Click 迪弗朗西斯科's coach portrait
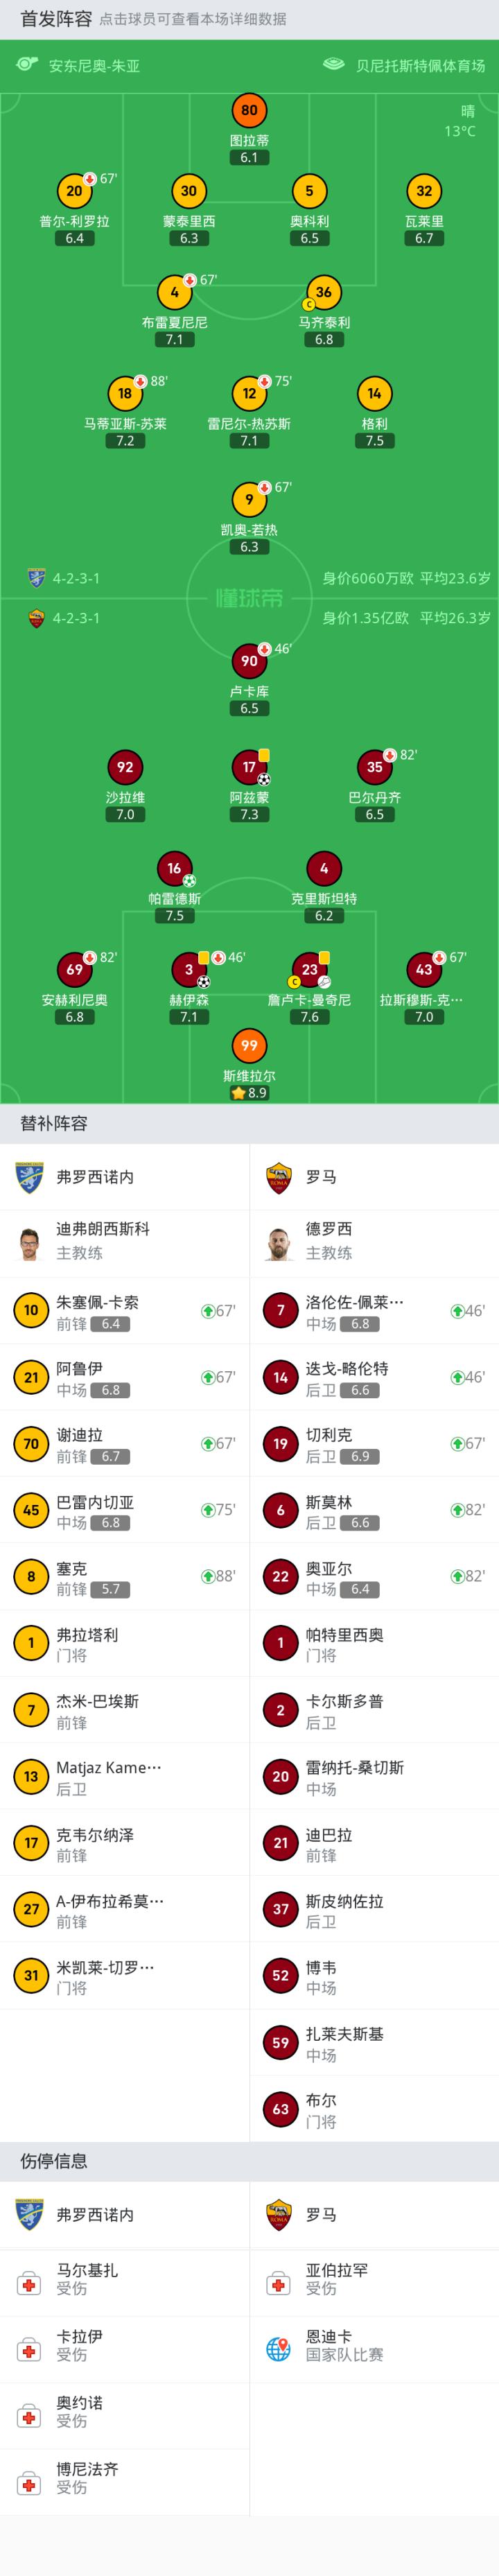The width and height of the screenshot is (499, 2576). (x=29, y=1243)
